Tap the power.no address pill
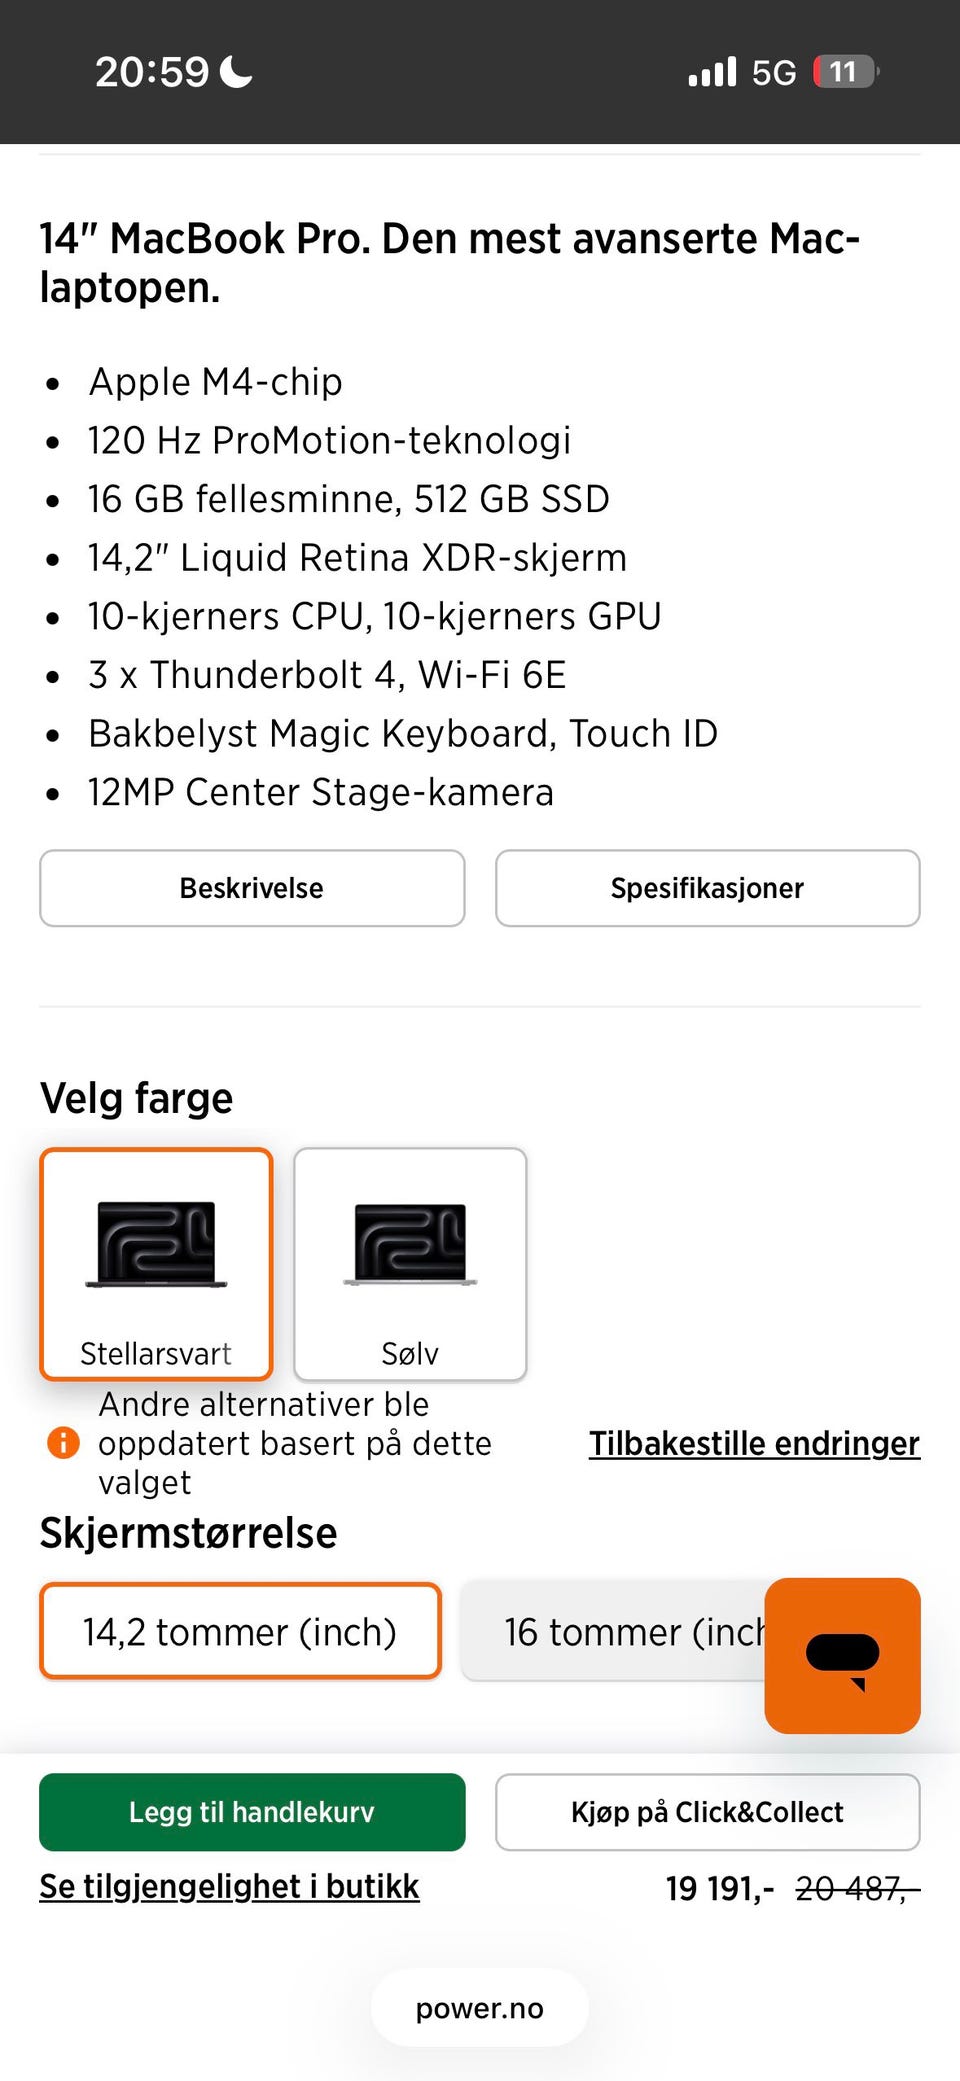The height and width of the screenshot is (2081, 960). coord(480,2008)
